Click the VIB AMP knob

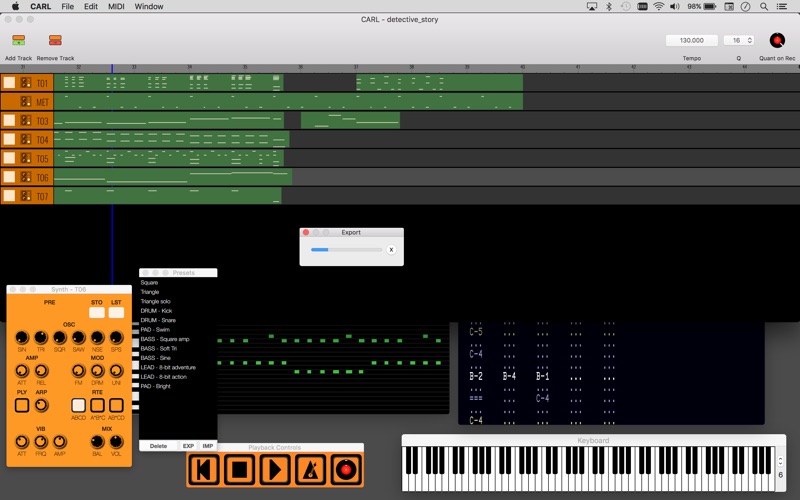(x=60, y=441)
